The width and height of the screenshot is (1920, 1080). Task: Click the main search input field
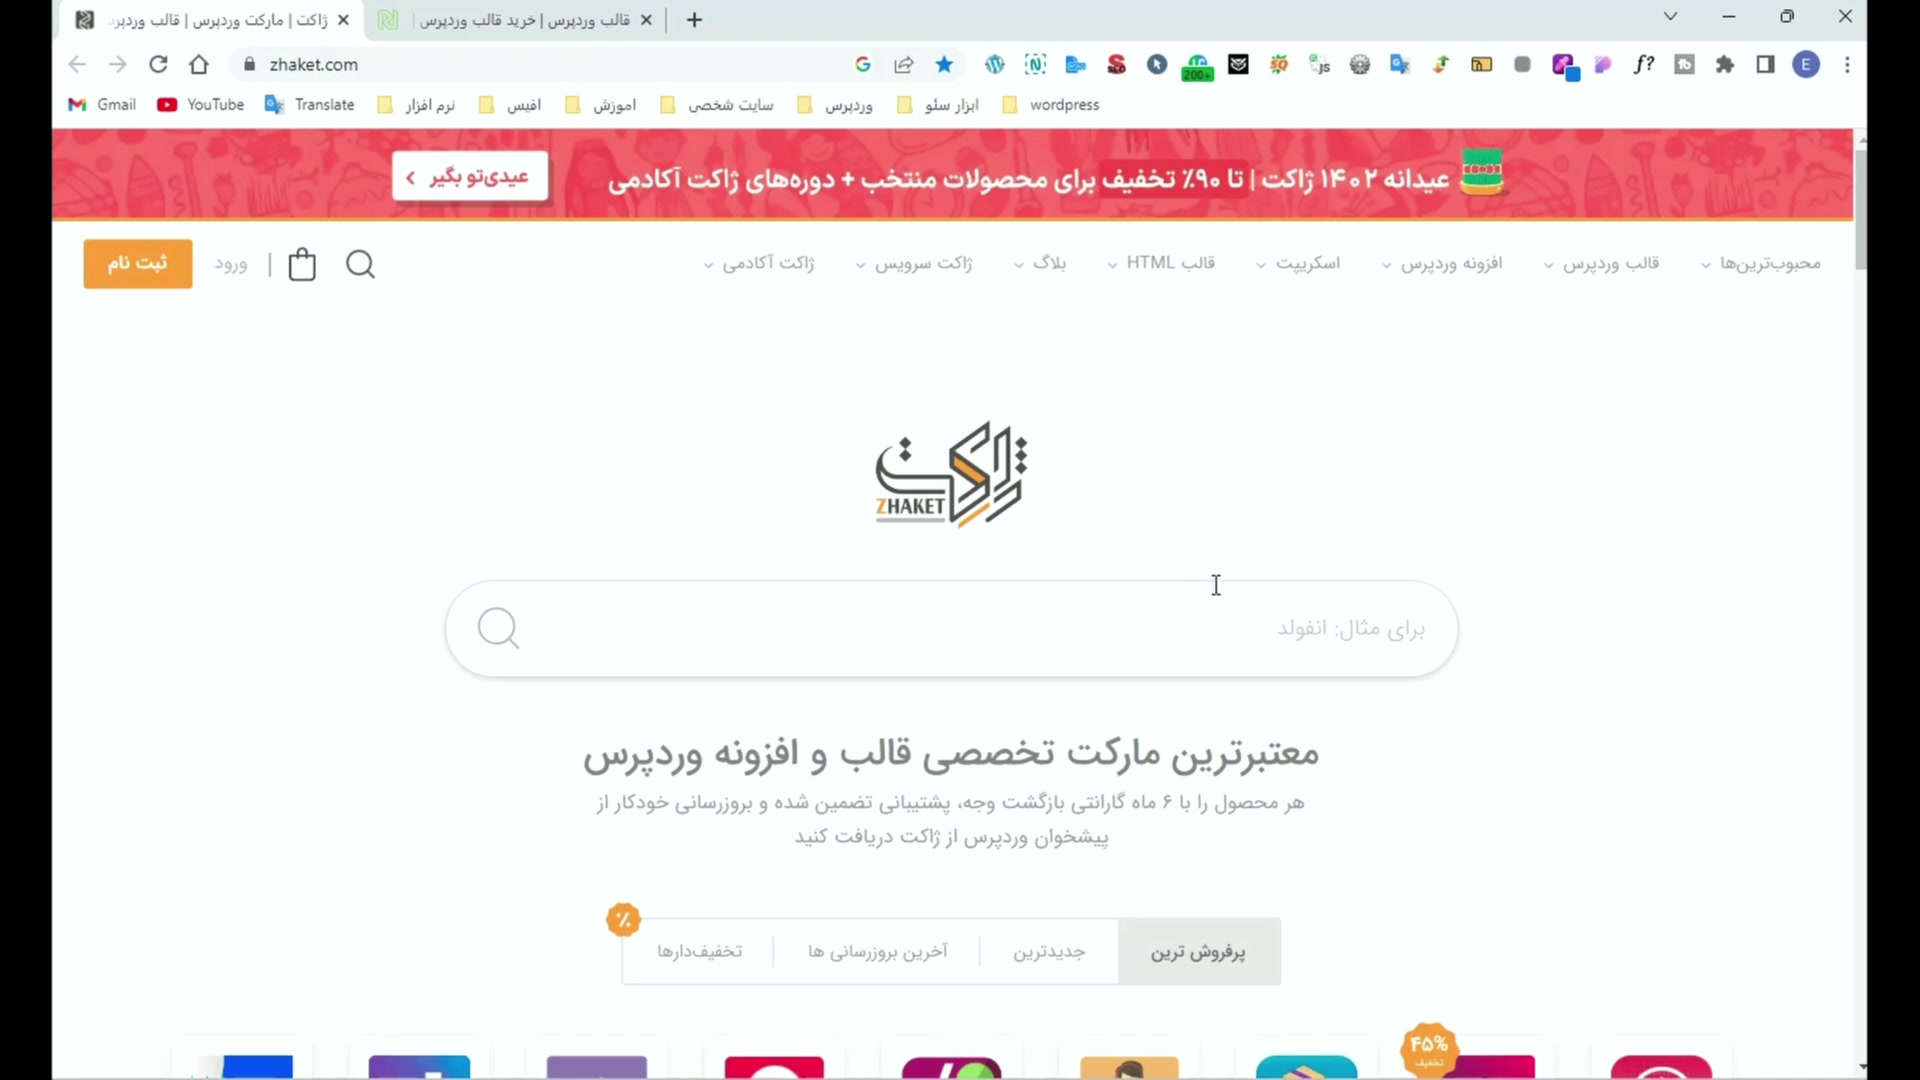tap(951, 629)
